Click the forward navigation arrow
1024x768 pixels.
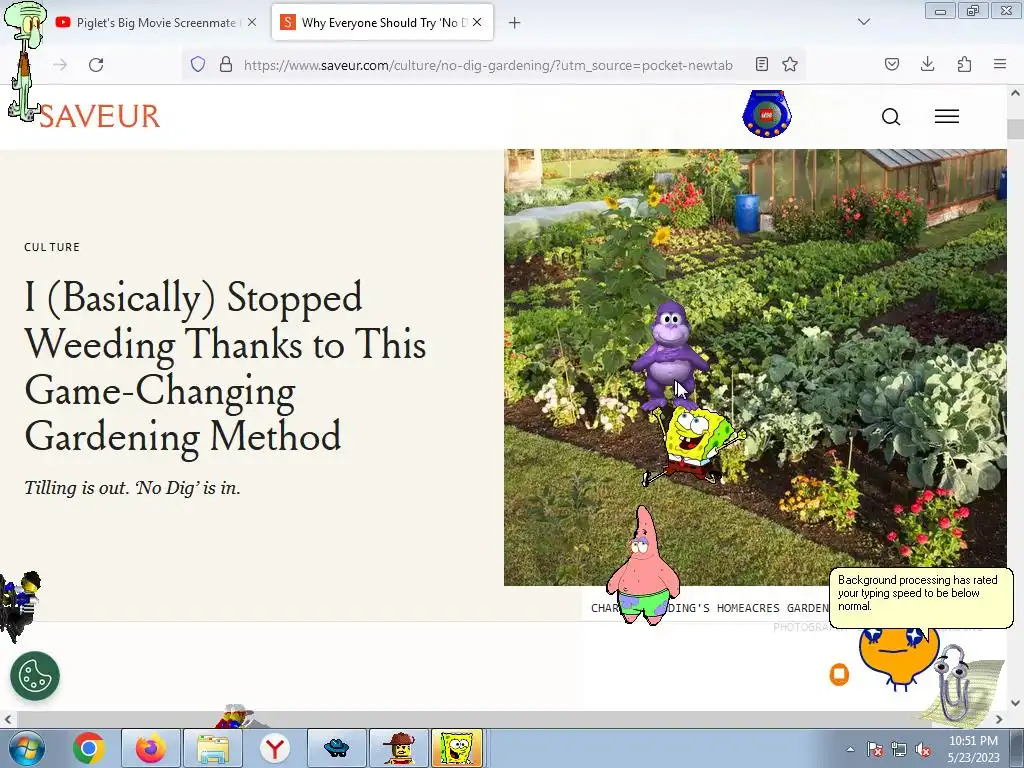point(60,65)
